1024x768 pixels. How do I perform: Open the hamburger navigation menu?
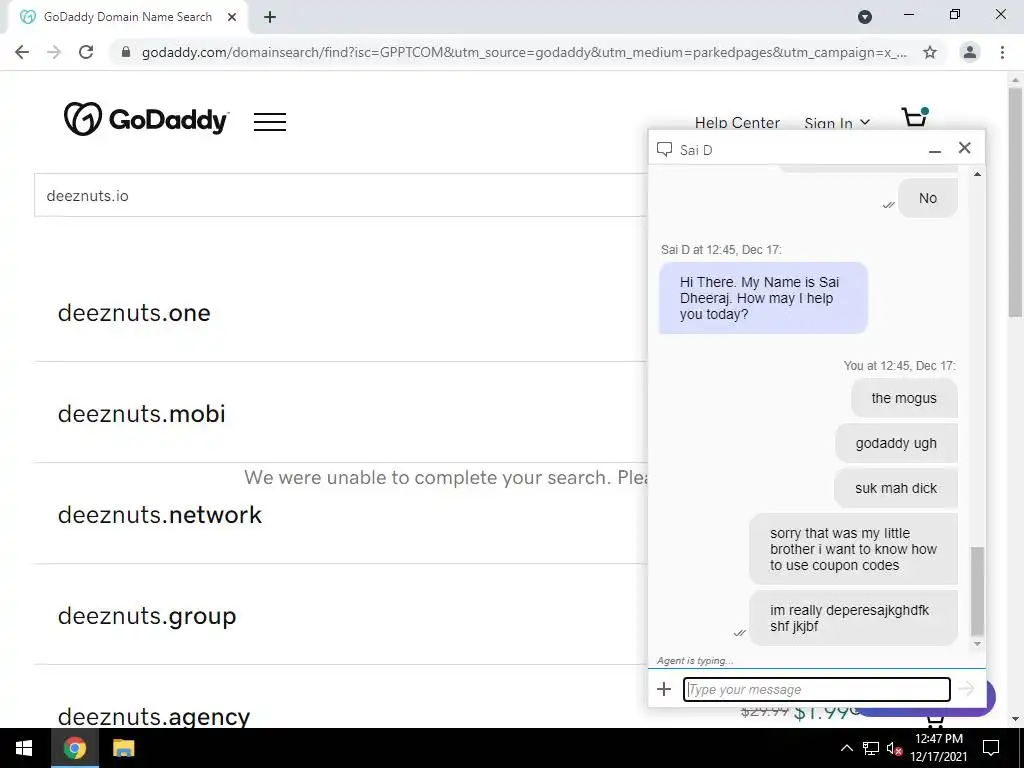tap(270, 121)
